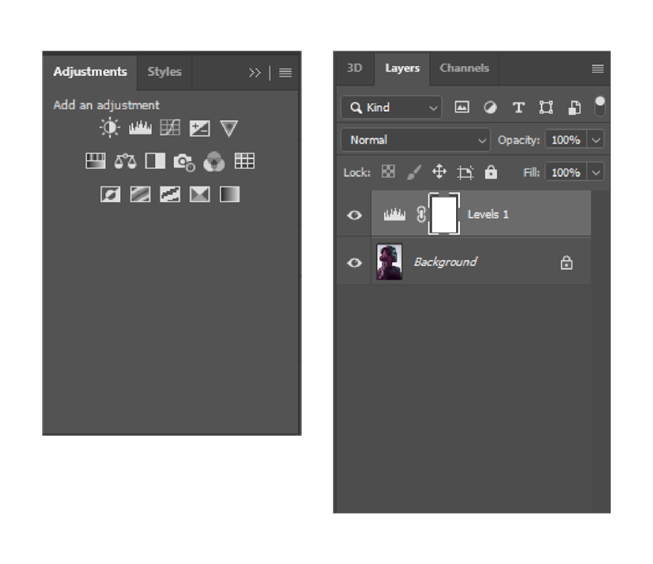653x564 pixels.
Task: Switch to the Styles tab
Action: pos(164,72)
